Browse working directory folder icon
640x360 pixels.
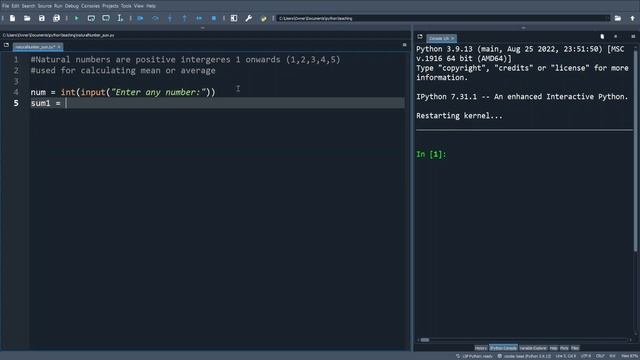(x=618, y=18)
